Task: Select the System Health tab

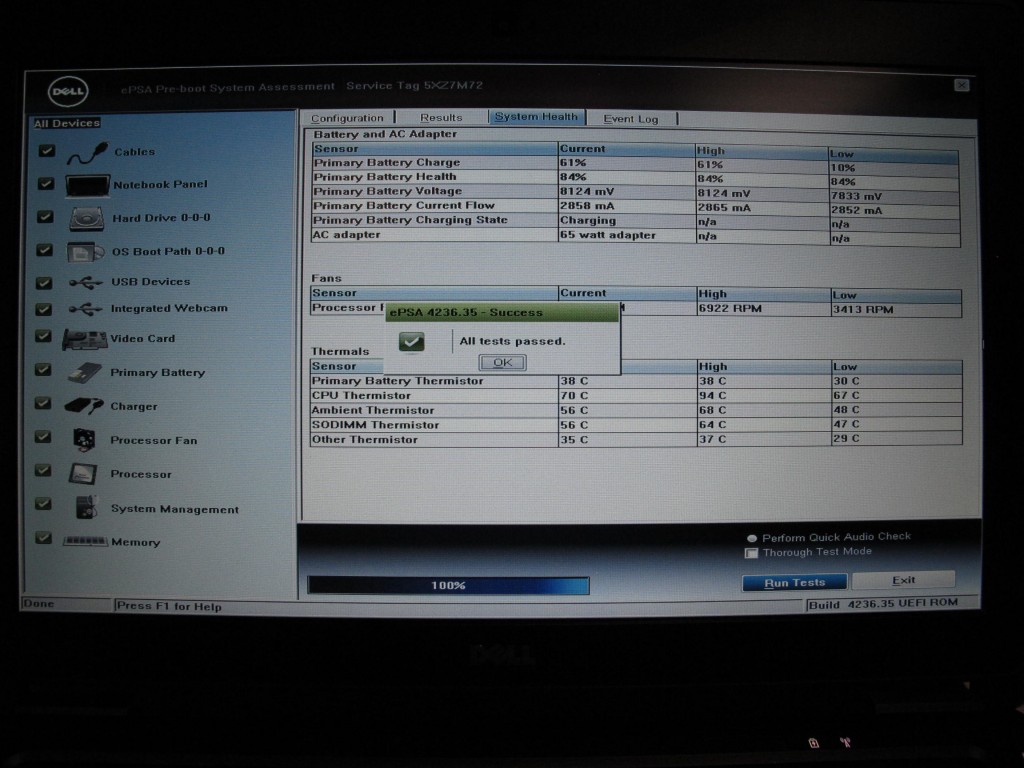Action: coord(537,116)
